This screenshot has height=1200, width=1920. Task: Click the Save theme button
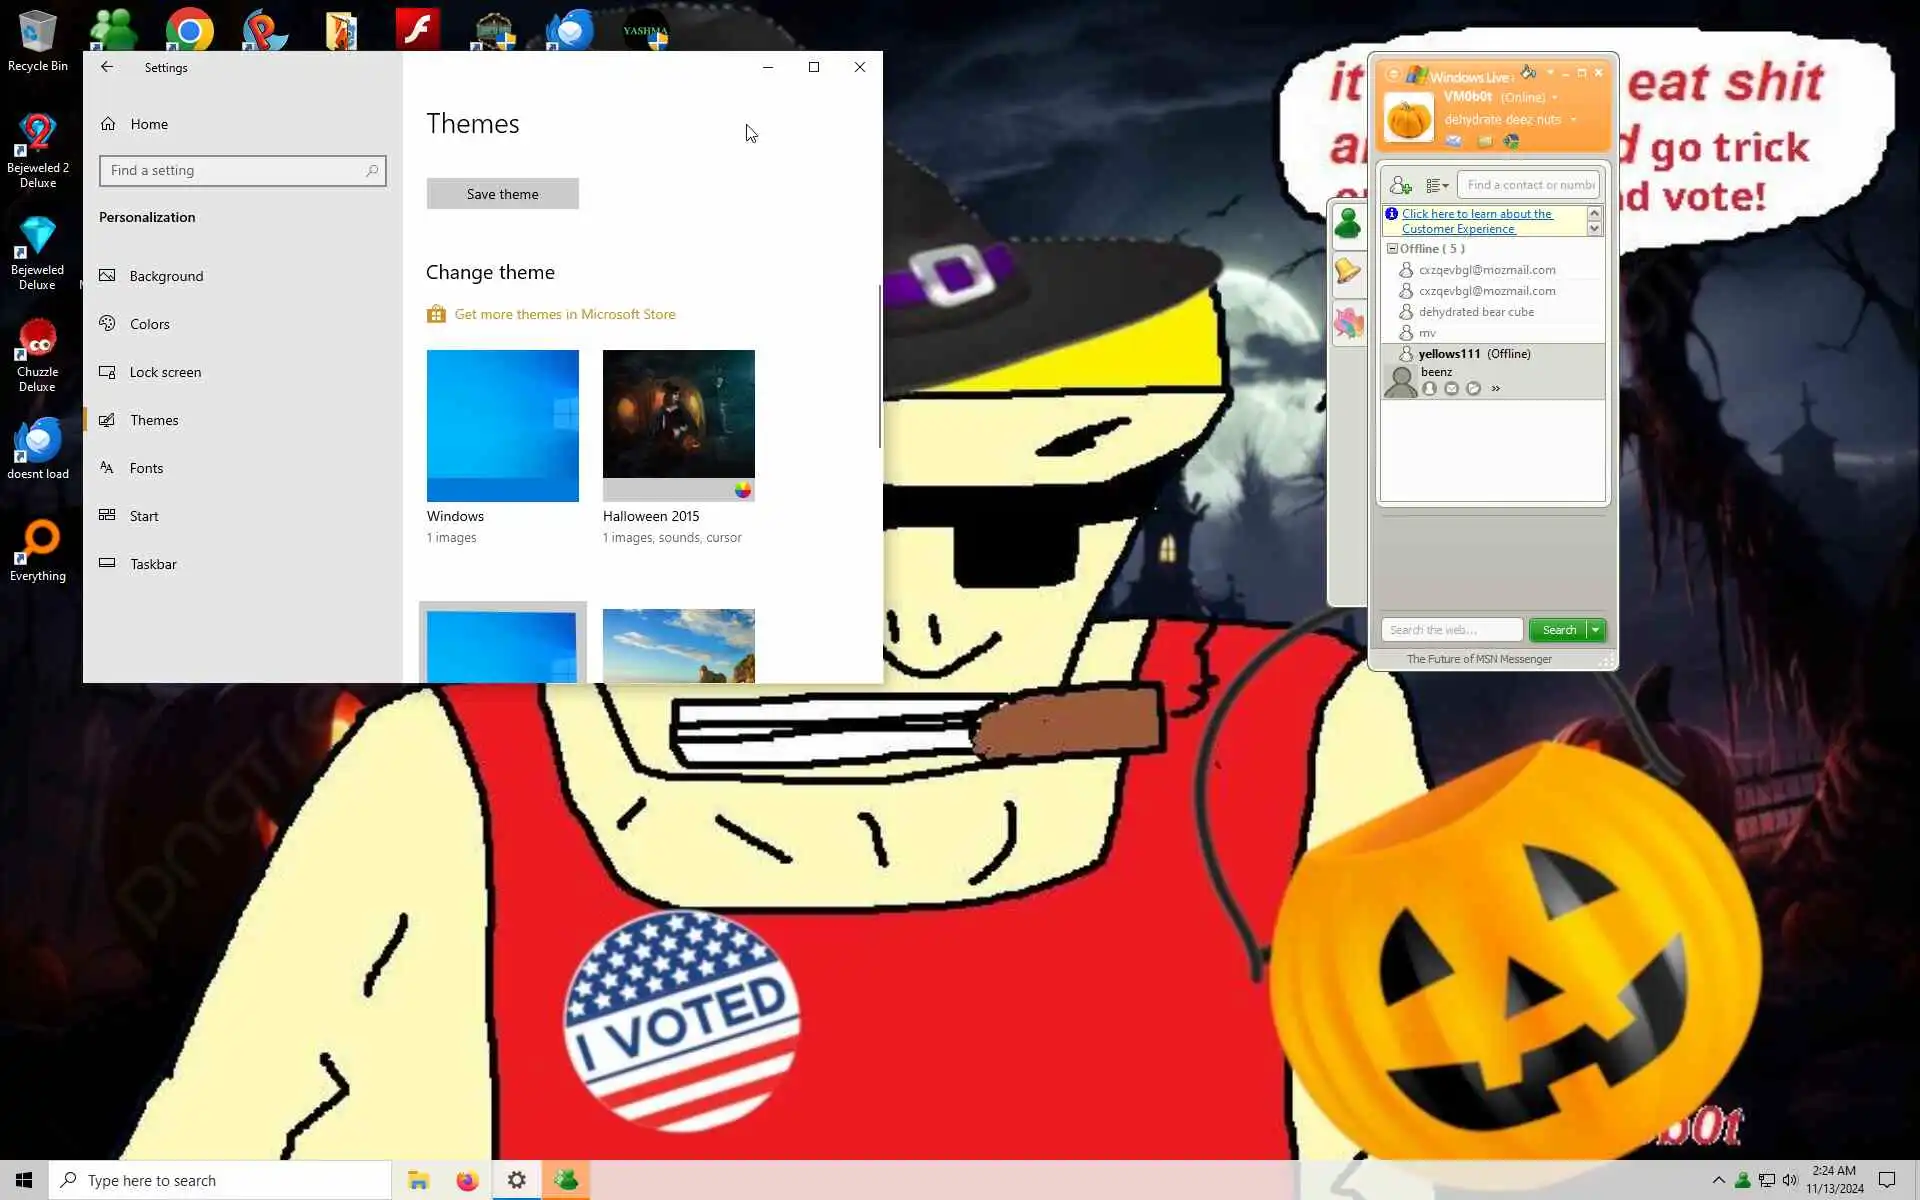tap(502, 194)
